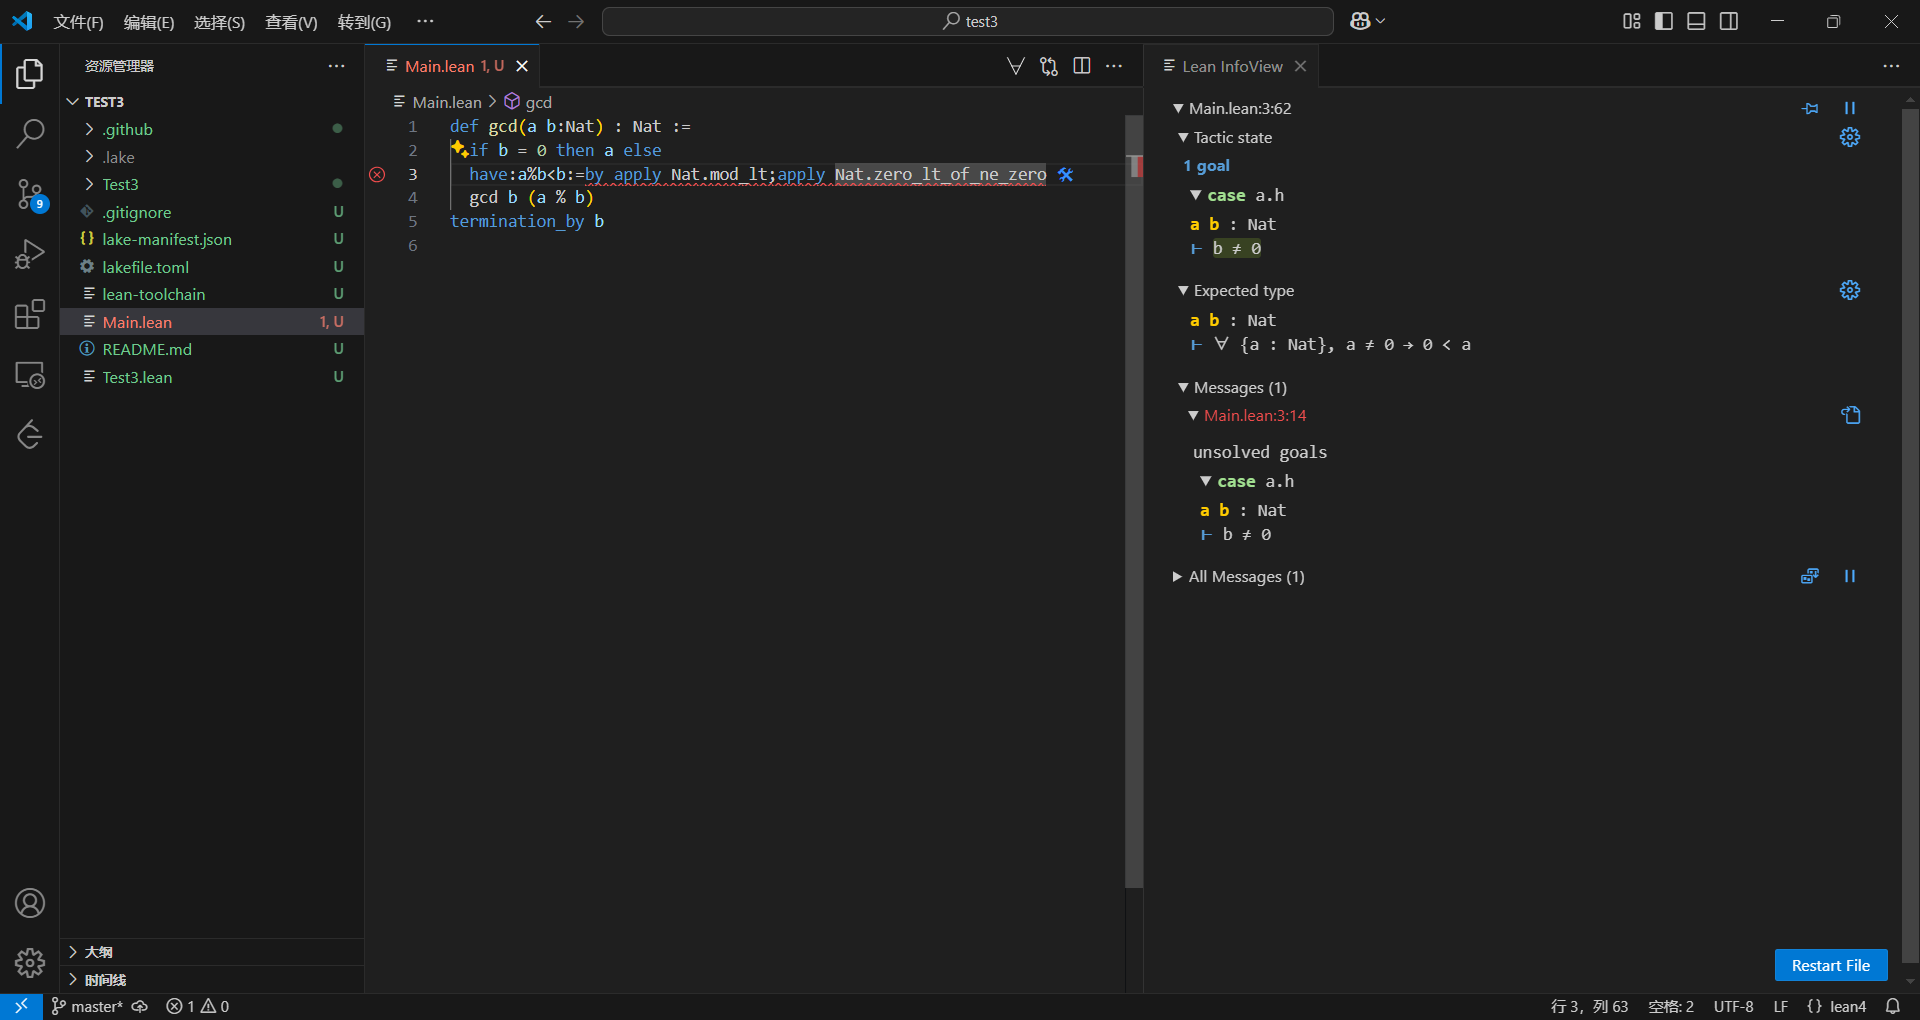Open the Extensions view
1920x1020 pixels.
click(x=30, y=315)
